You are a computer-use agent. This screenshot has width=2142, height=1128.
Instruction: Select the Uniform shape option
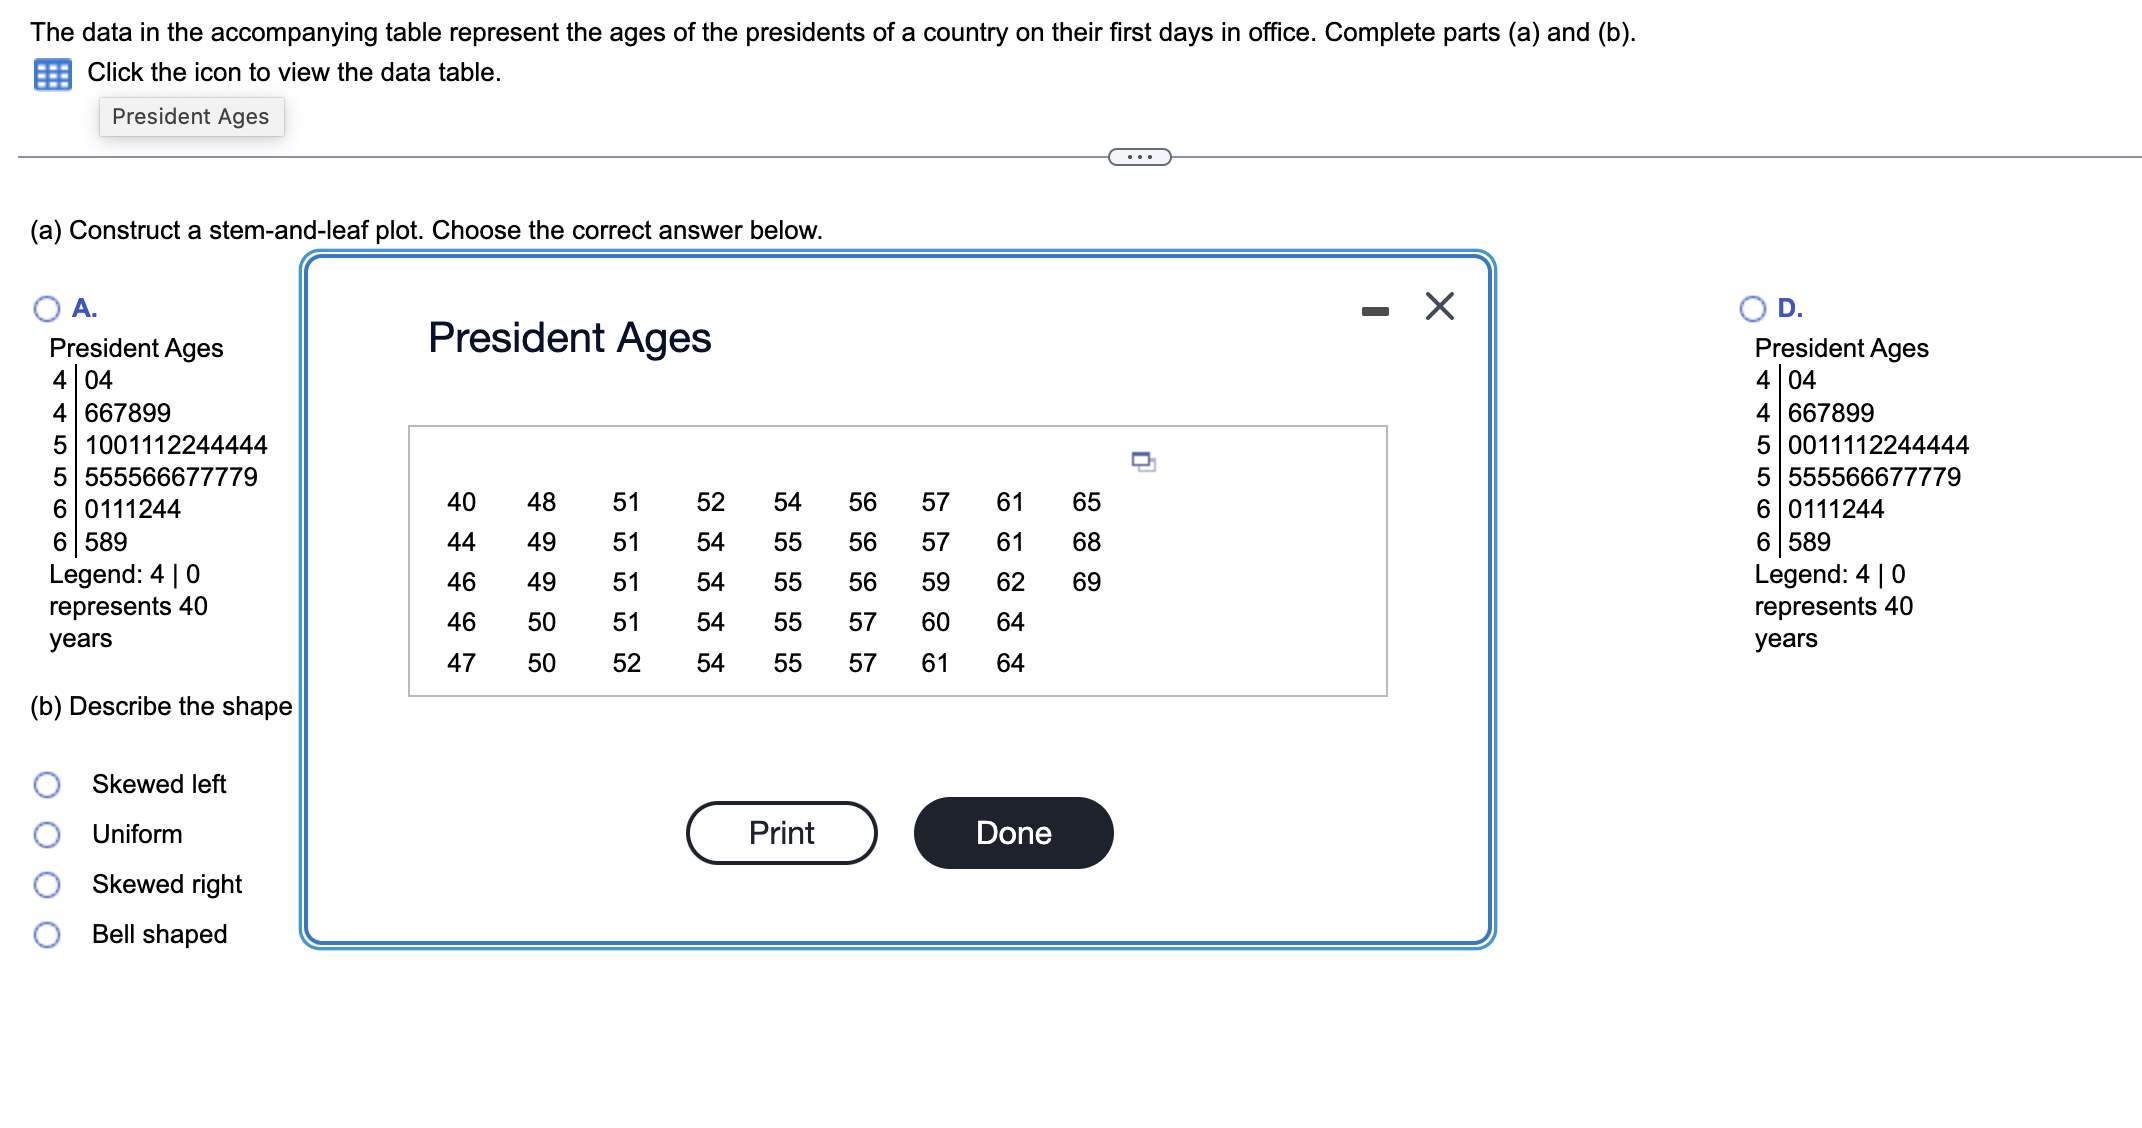click(x=47, y=835)
